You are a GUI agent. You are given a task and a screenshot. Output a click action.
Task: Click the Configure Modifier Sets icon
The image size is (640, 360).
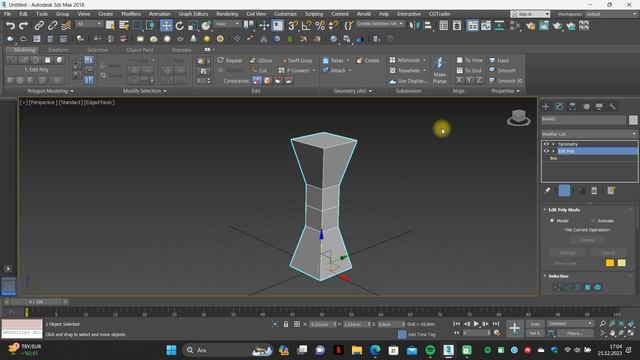tap(611, 191)
